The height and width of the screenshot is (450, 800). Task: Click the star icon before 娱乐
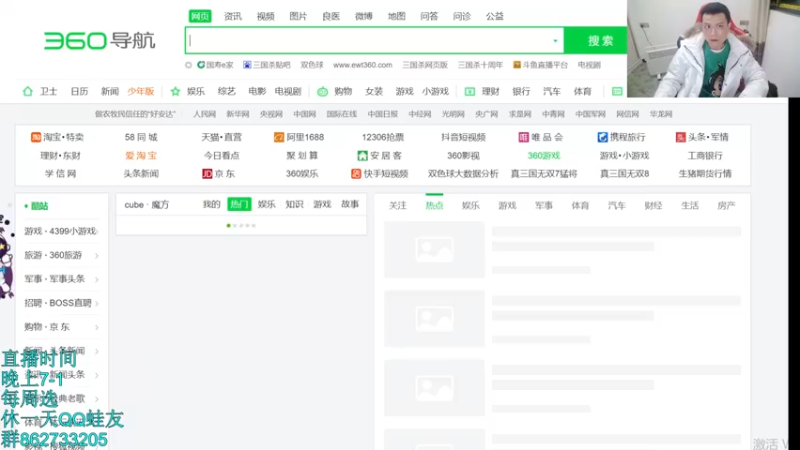(176, 91)
